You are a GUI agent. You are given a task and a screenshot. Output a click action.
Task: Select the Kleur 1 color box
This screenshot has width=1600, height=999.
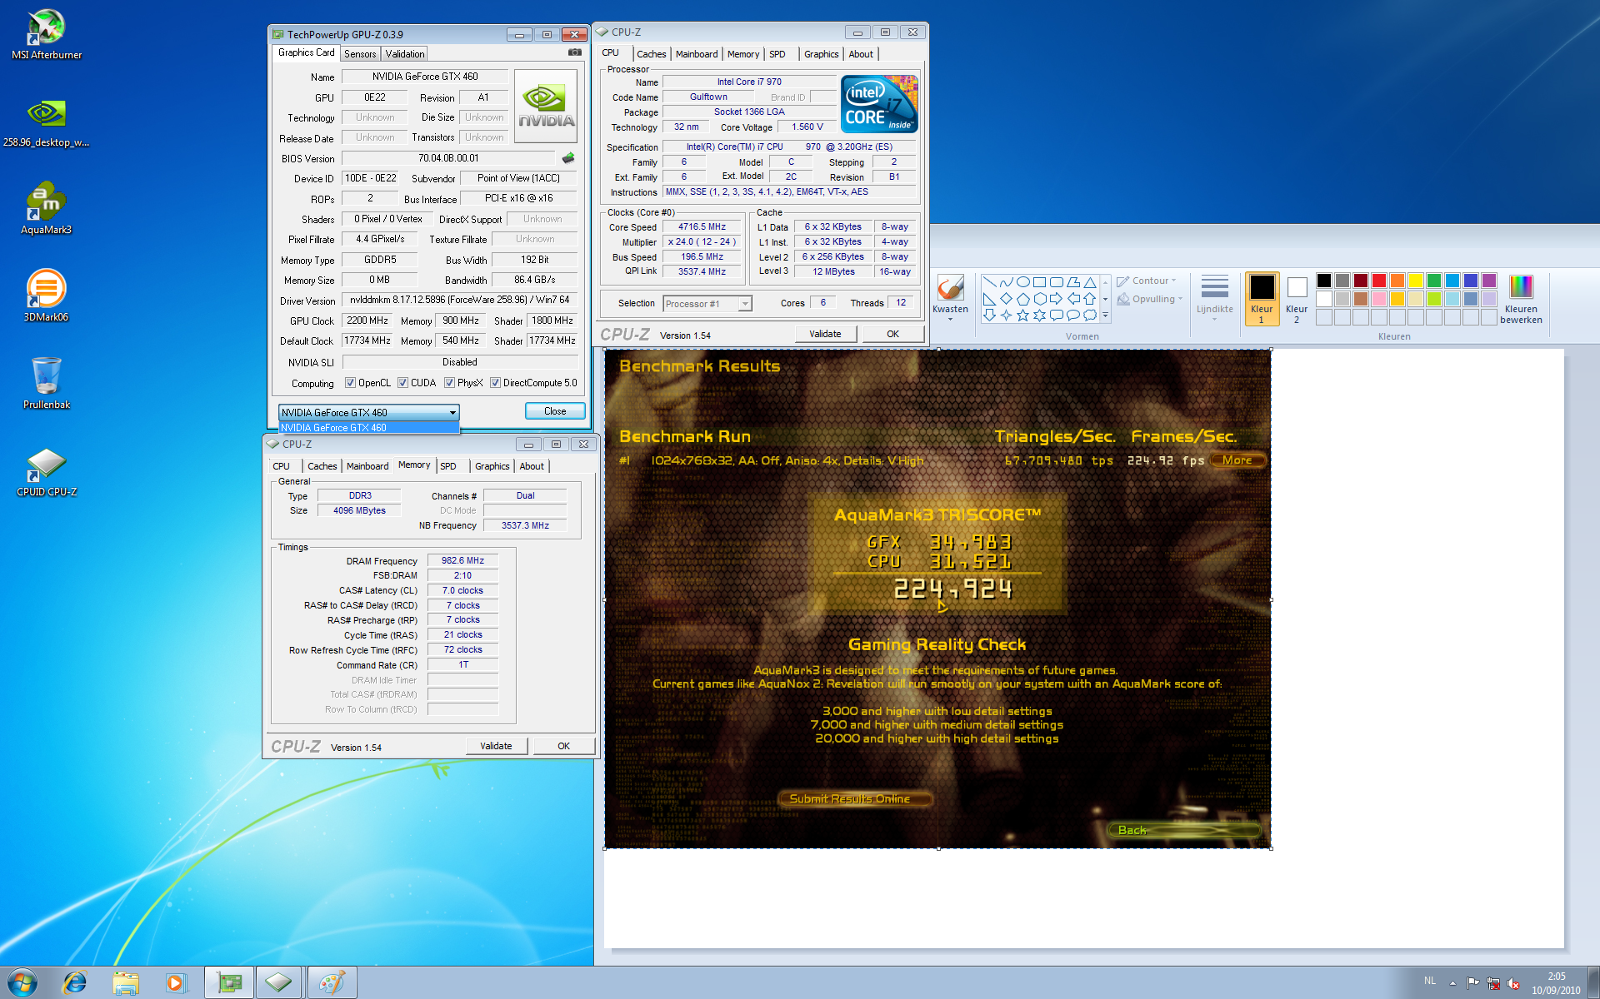(1262, 298)
